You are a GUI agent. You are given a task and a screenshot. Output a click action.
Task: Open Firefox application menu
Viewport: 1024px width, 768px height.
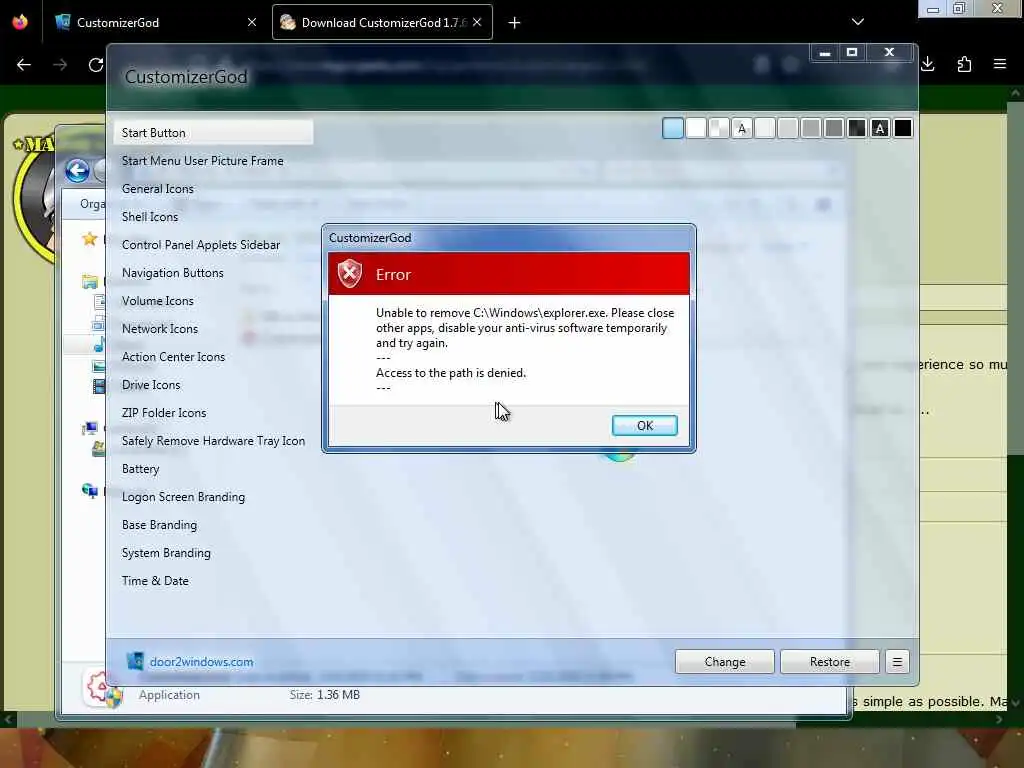tap(1000, 64)
